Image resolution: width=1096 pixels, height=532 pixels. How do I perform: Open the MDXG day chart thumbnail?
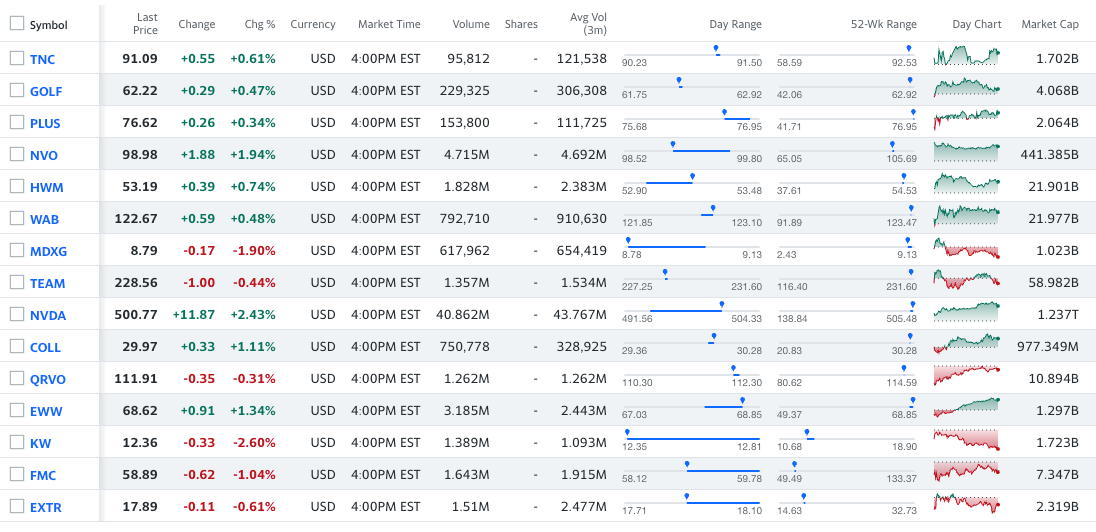tap(967, 247)
